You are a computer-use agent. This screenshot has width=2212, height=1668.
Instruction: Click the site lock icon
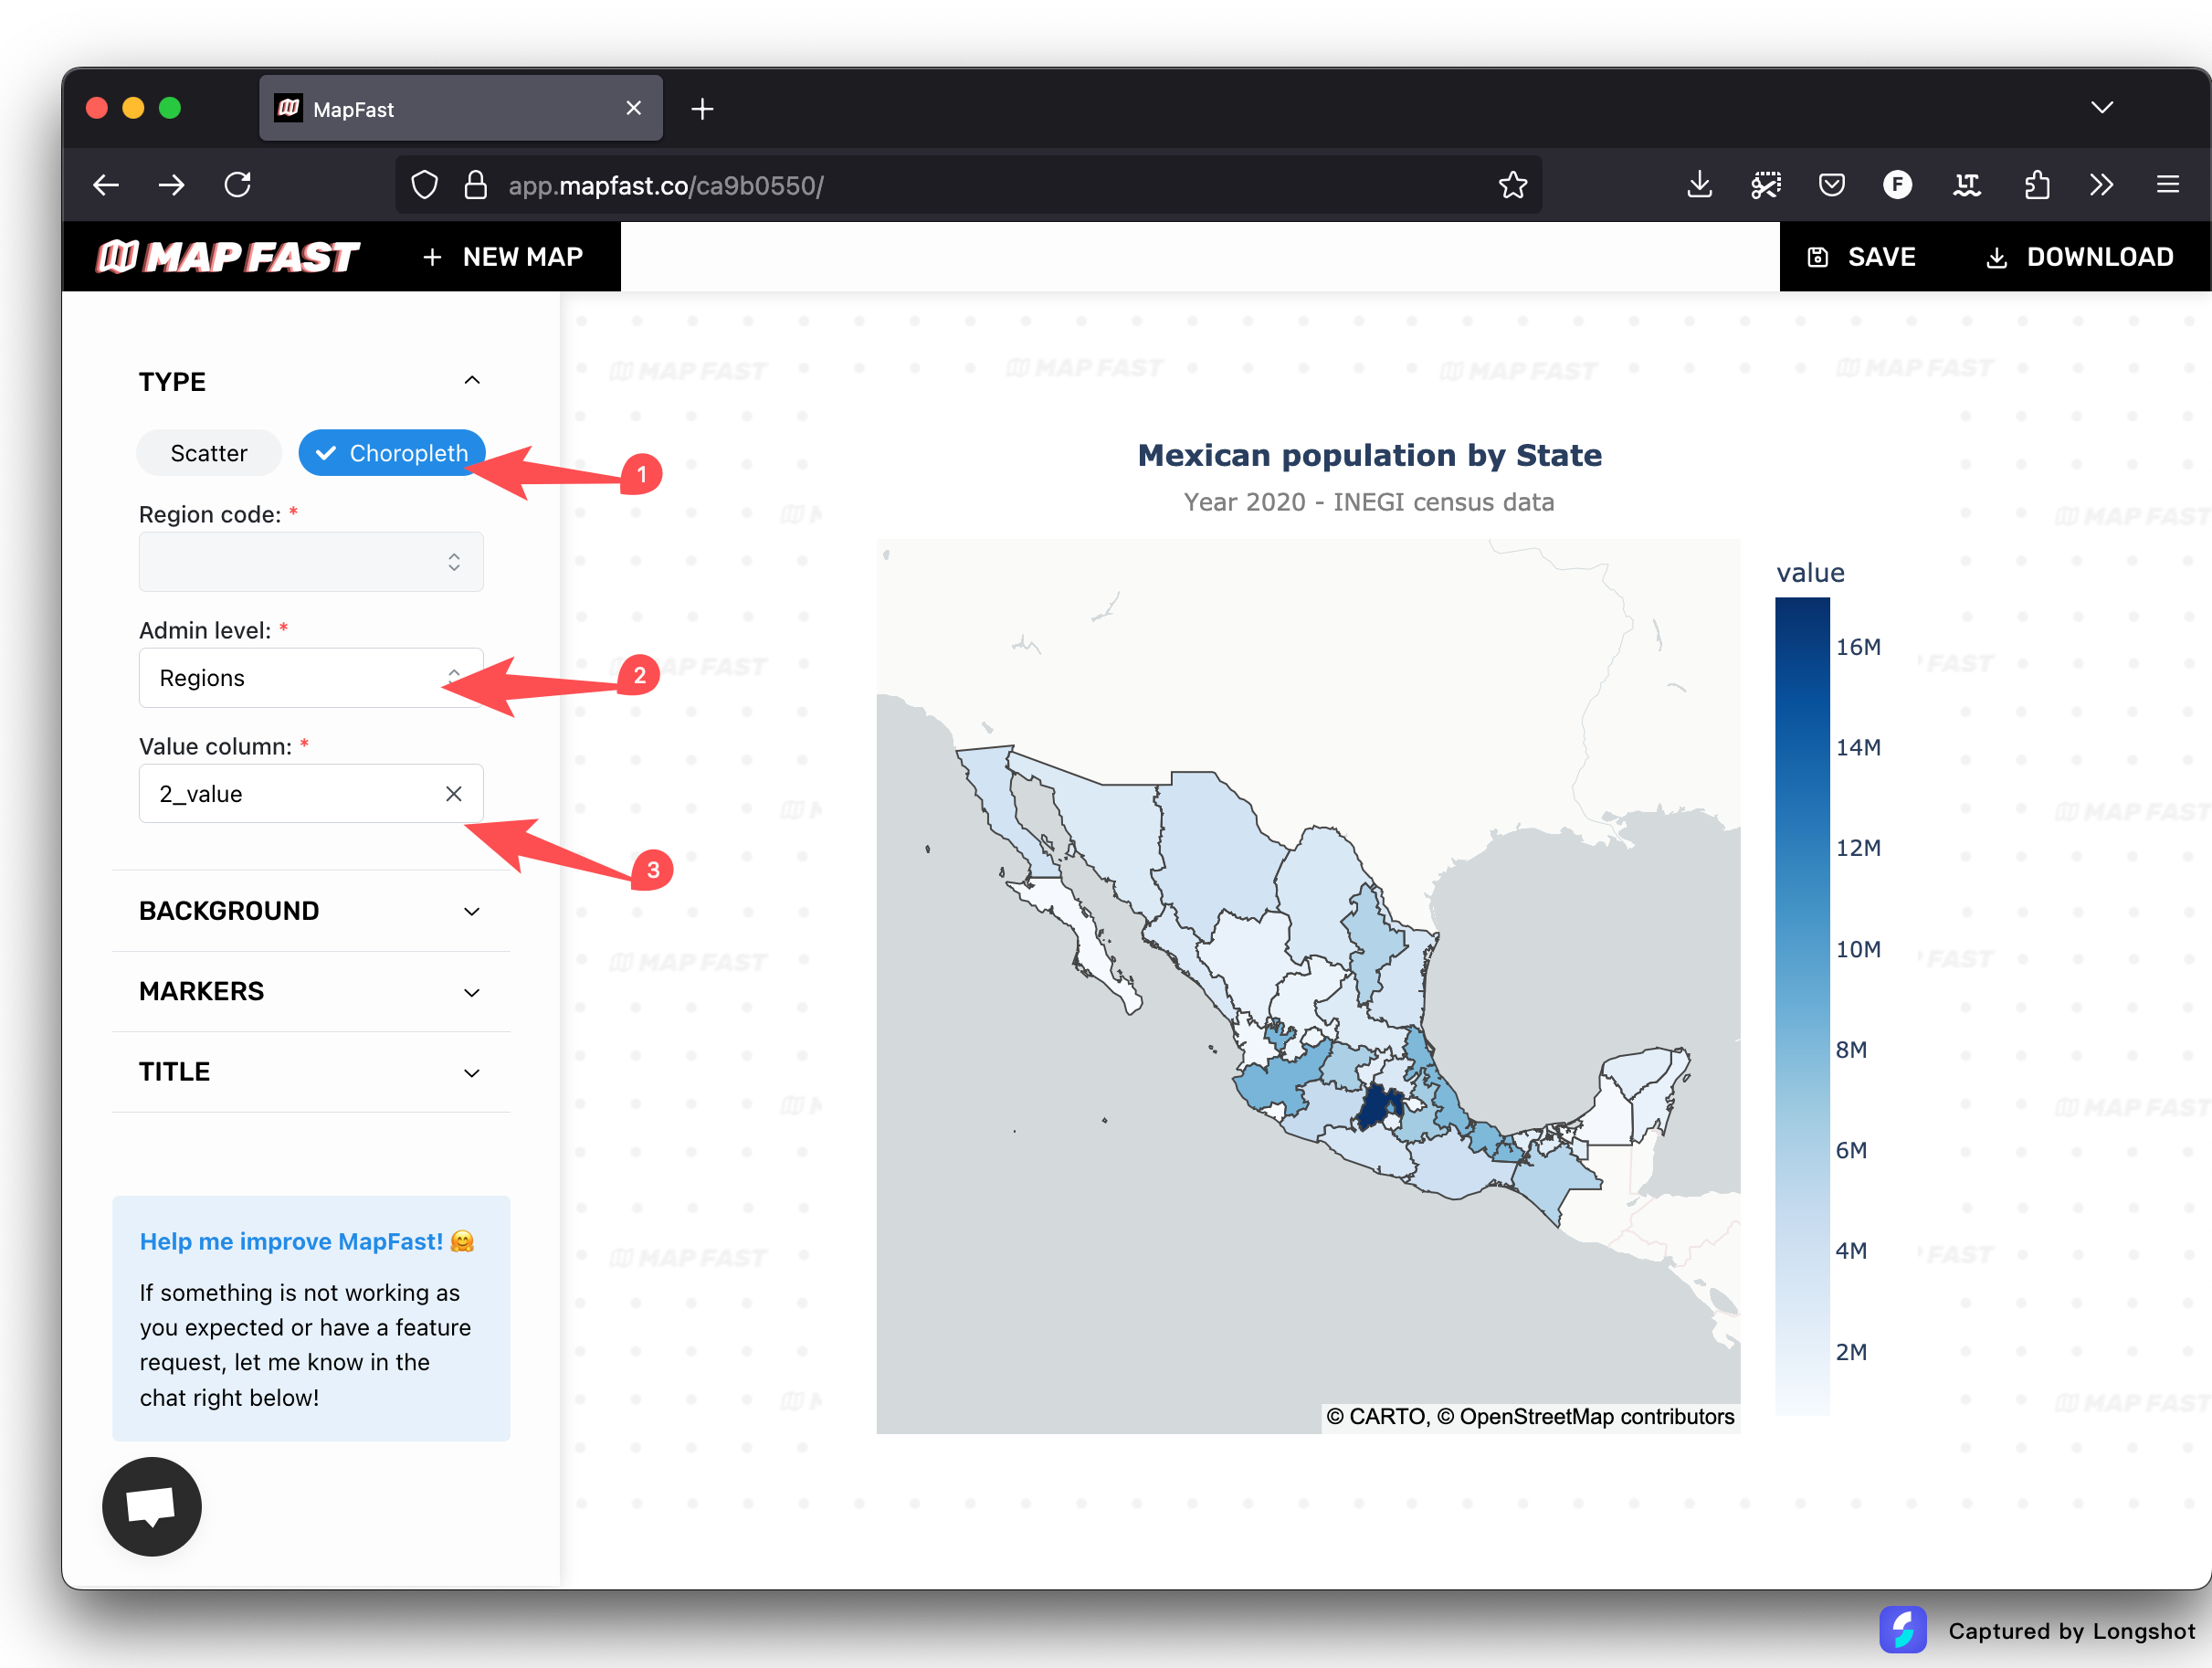pyautogui.click(x=476, y=185)
